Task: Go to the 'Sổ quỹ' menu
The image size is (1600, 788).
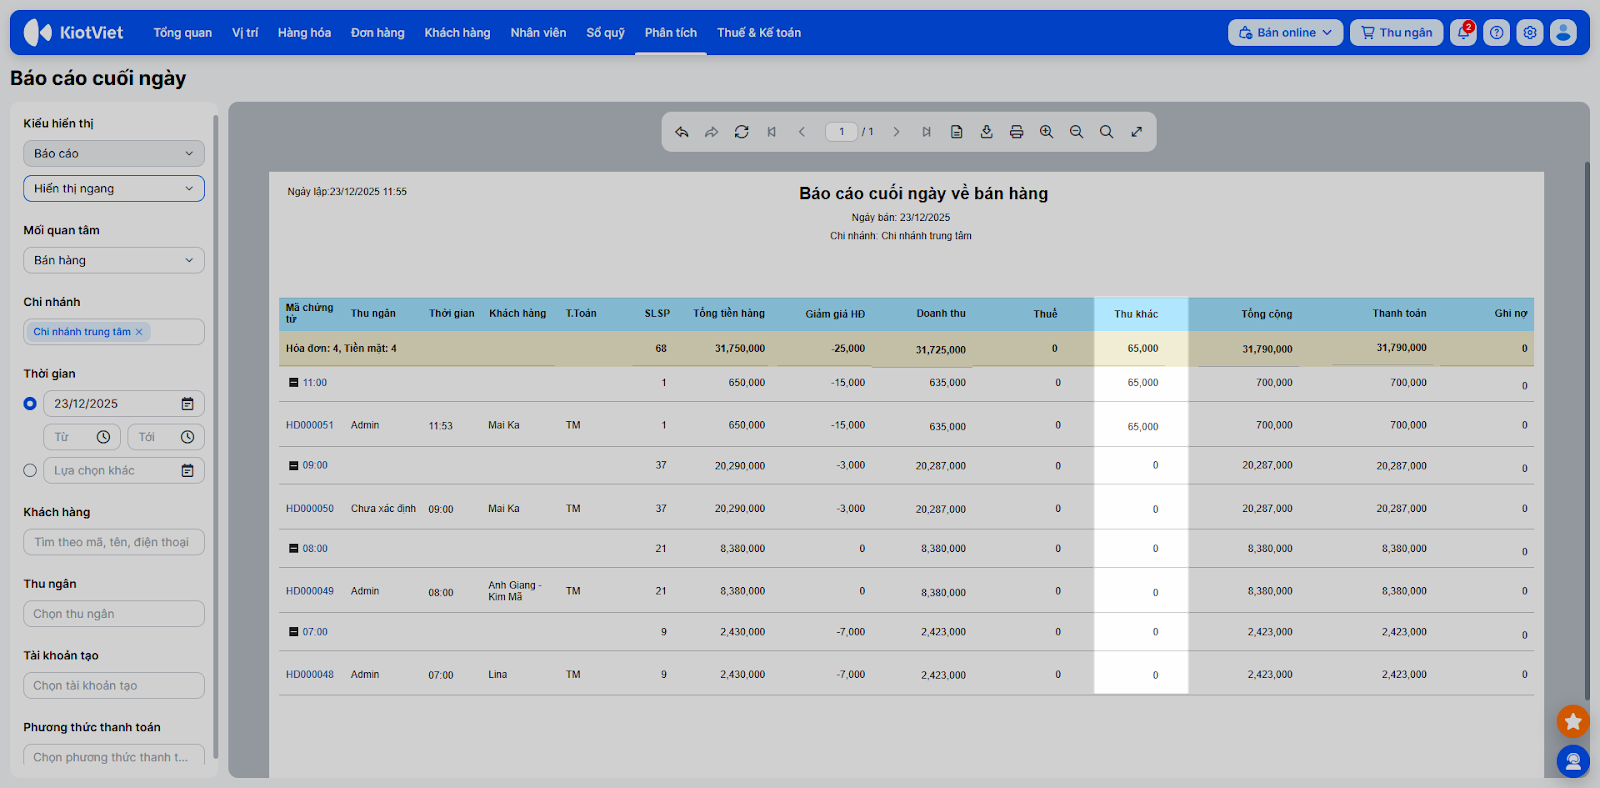Action: coord(605,33)
